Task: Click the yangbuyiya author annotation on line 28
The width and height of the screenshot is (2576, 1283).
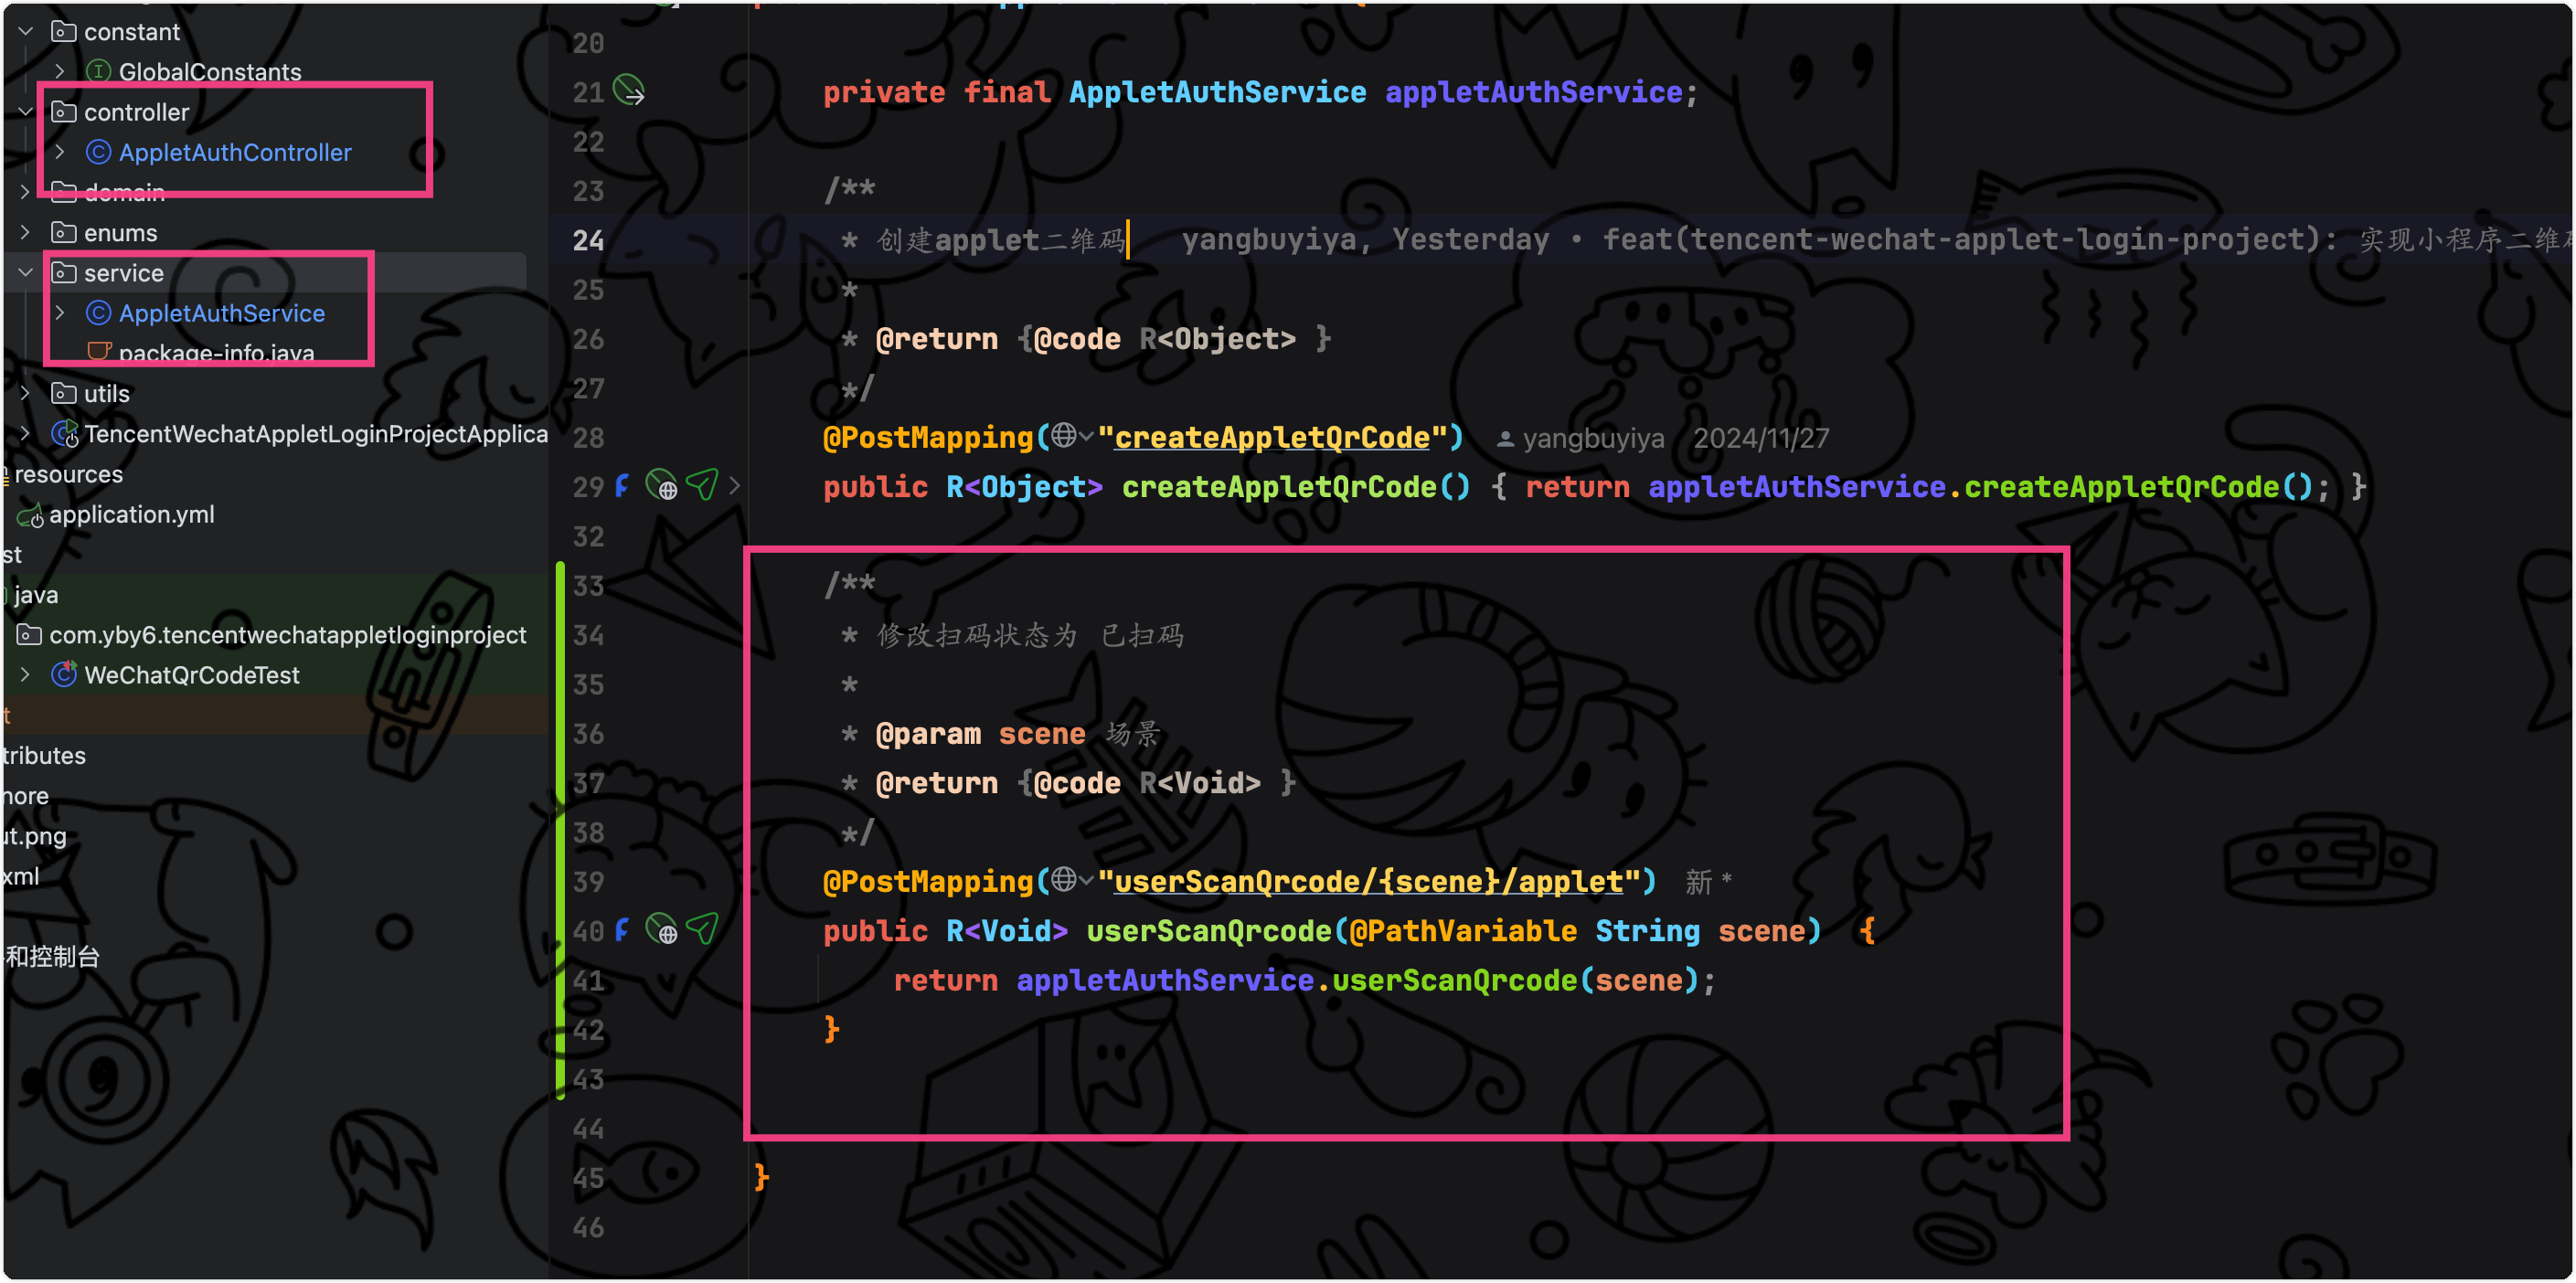Action: 1592,438
